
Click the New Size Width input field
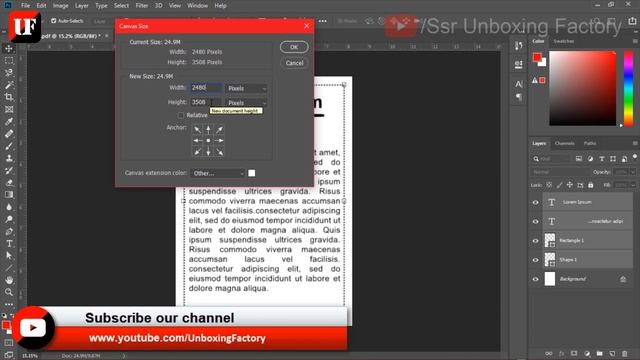tap(207, 88)
